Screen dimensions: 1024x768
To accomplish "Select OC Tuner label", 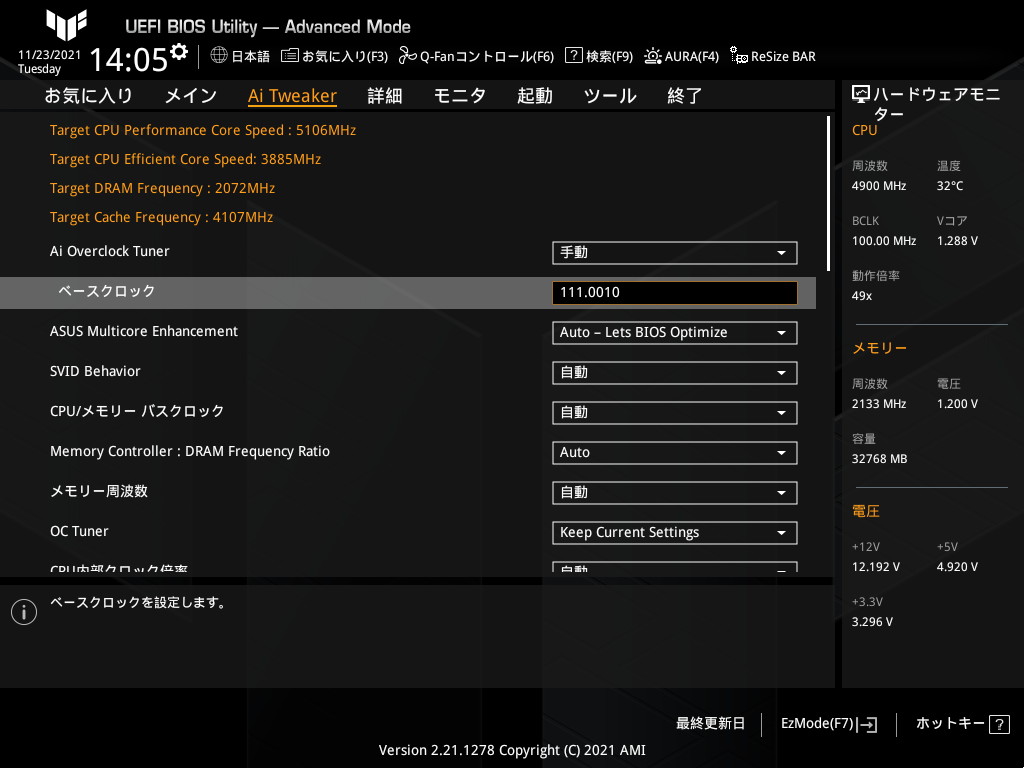I will pyautogui.click(x=80, y=531).
